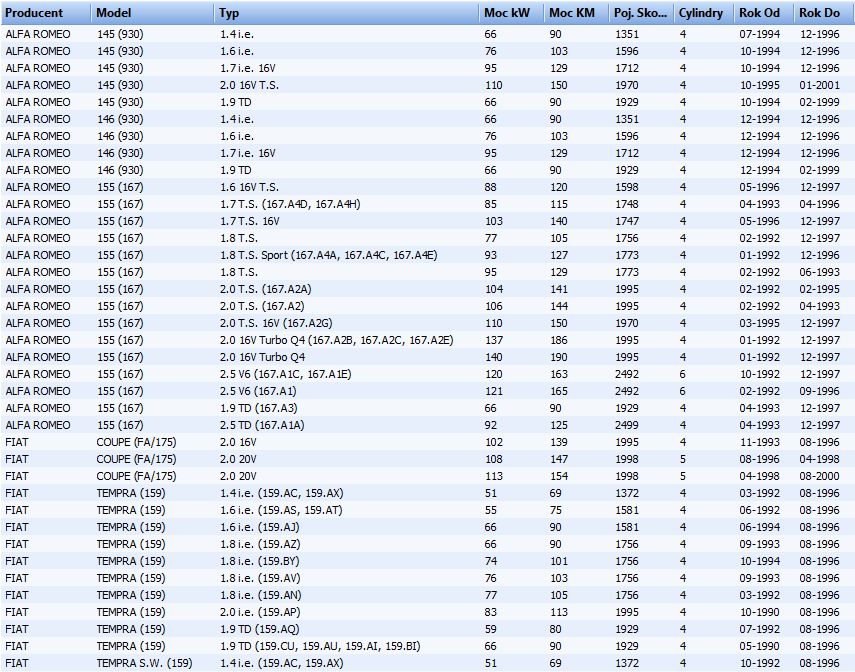
Task: Click 2.0 16V Turbo Q4 (167.A2B, 167.A2C, 167.A2E)
Action: pos(336,340)
